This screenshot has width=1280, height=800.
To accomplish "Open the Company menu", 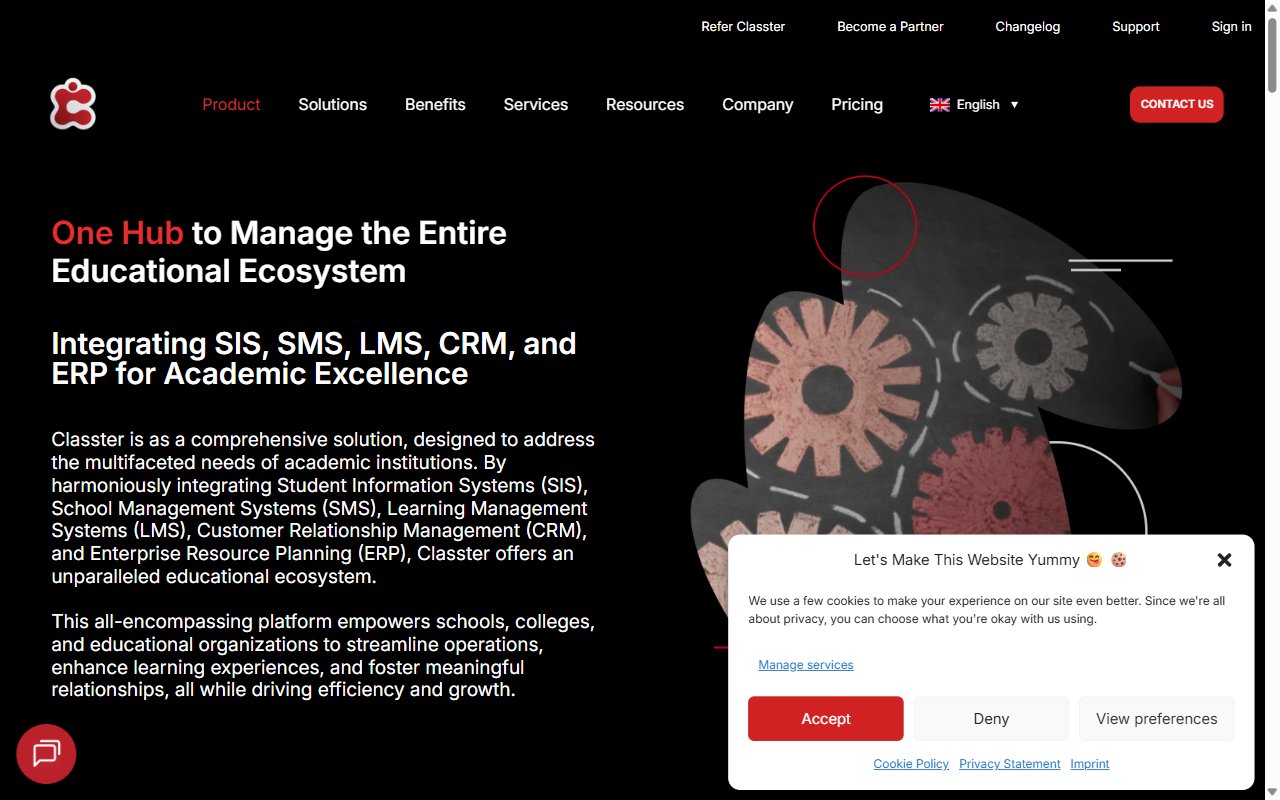I will click(757, 104).
